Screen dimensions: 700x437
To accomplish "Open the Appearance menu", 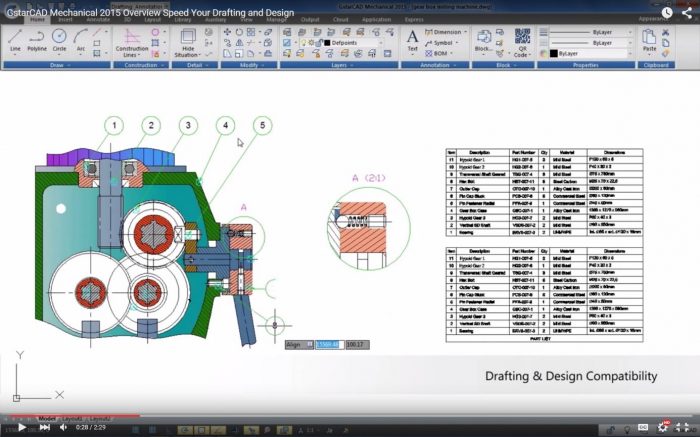I will click(653, 19).
